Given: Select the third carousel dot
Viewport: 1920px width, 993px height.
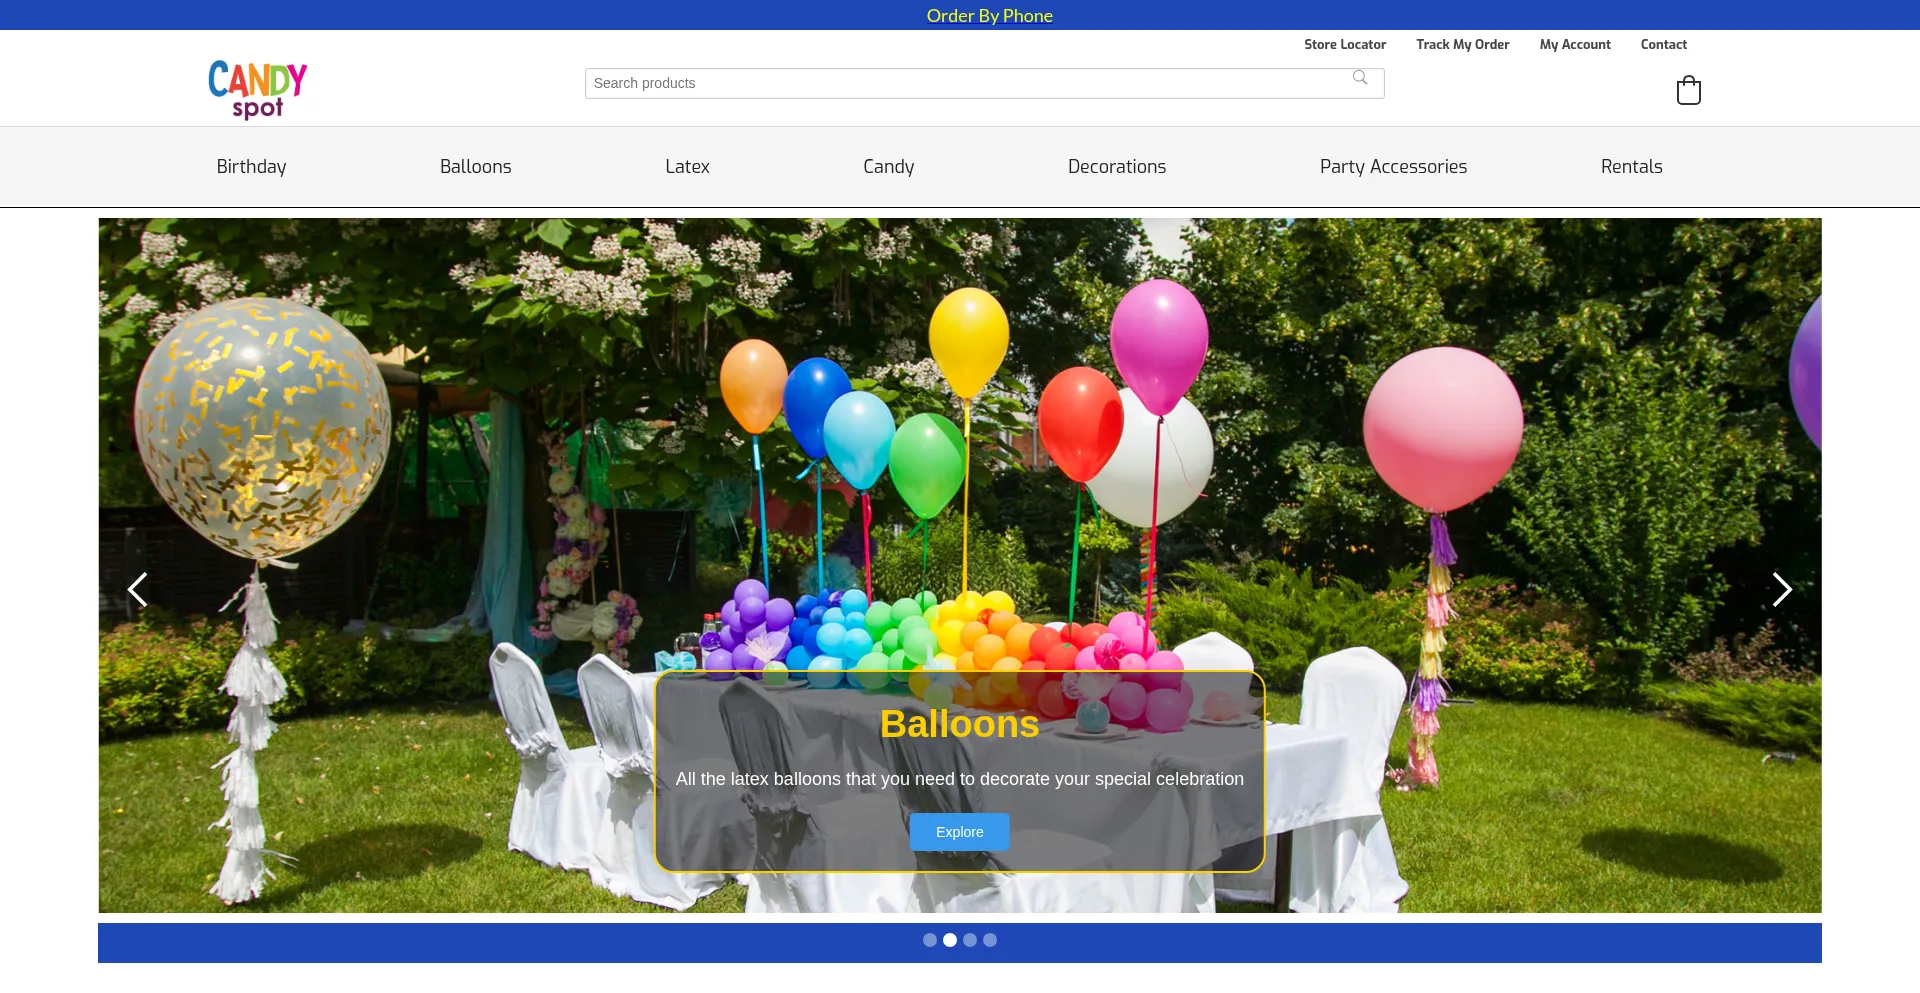Looking at the screenshot, I should point(970,940).
